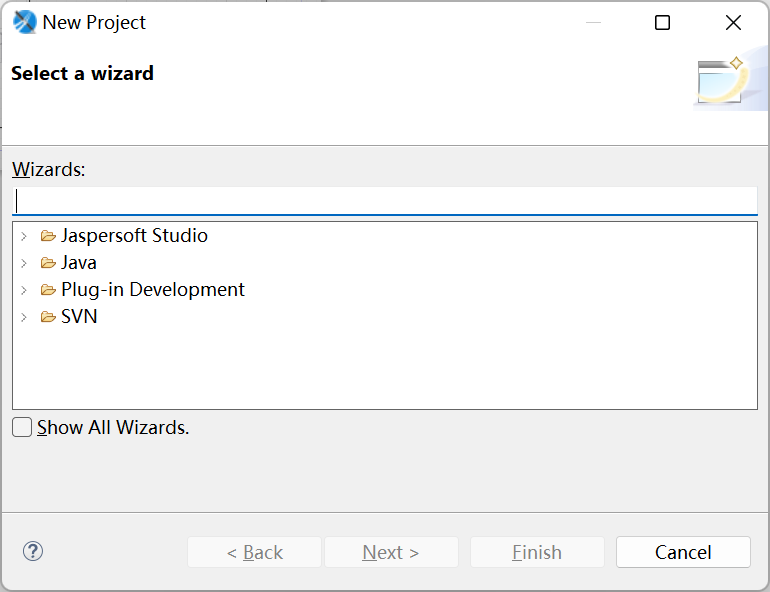The image size is (770, 592).
Task: Click the New Project title bar icon
Action: 25,22
